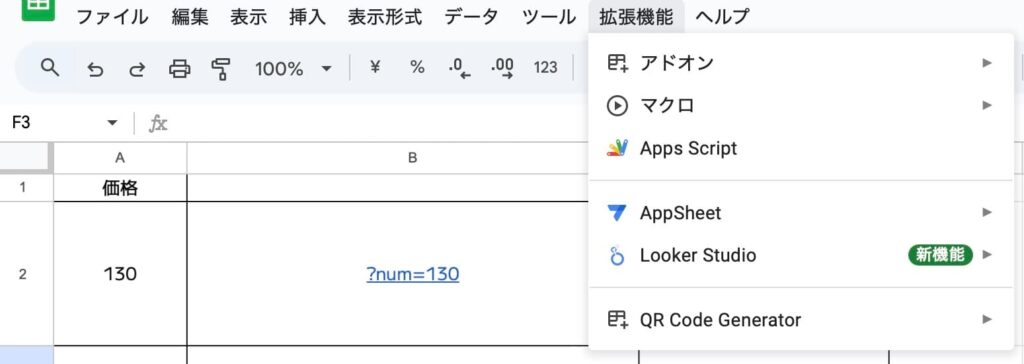Click the Looker Studio logo icon

617,255
